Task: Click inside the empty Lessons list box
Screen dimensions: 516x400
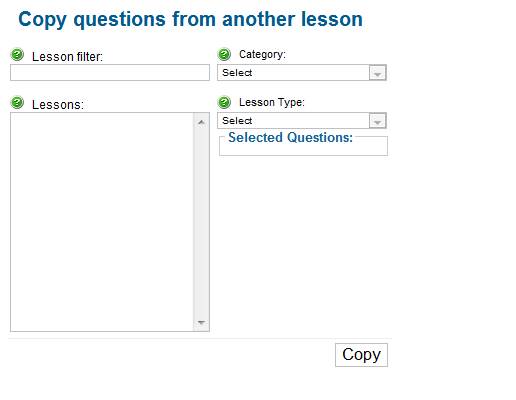Action: [x=102, y=222]
